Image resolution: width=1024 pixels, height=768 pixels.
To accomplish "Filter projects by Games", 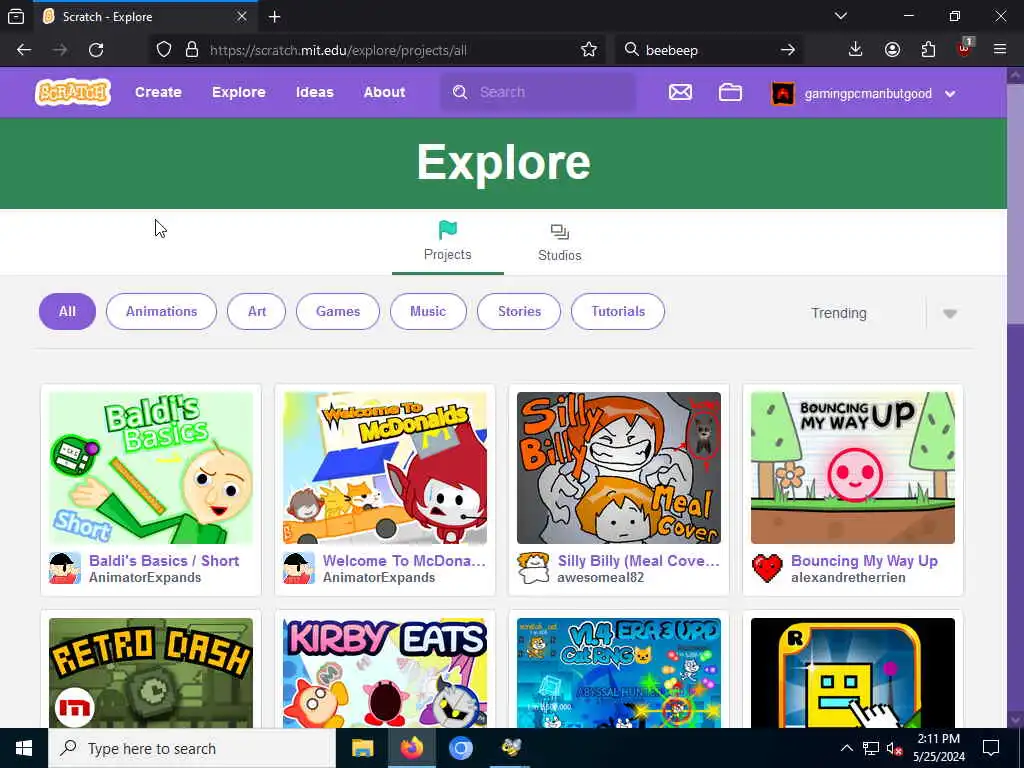I will tap(338, 312).
